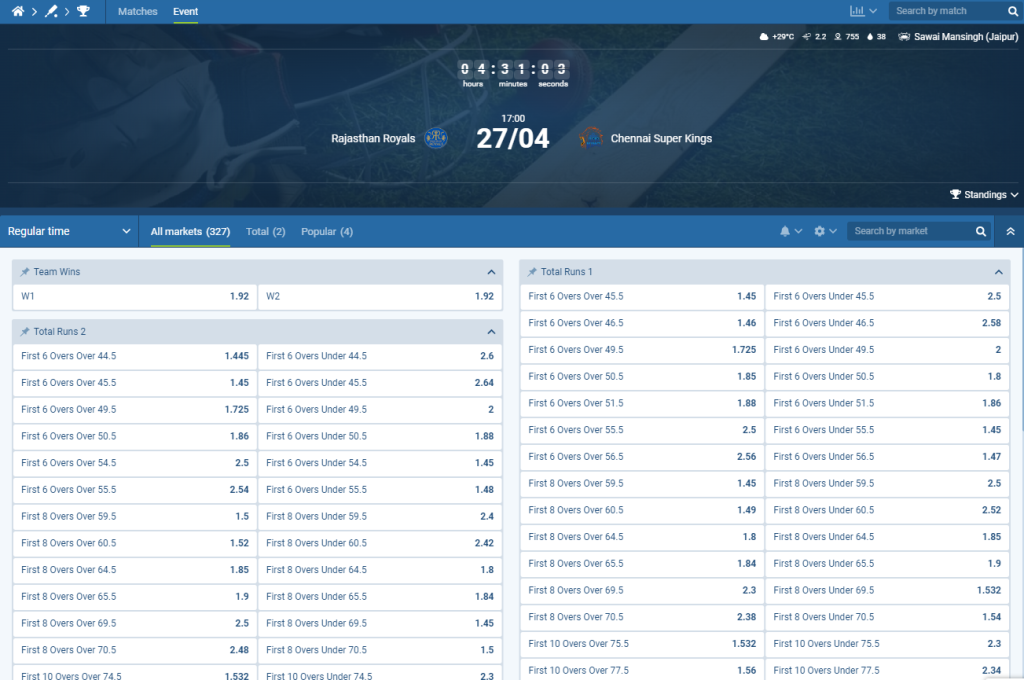This screenshot has width=1024, height=680.
Task: Click the stadium venue icon
Action: coord(904,37)
